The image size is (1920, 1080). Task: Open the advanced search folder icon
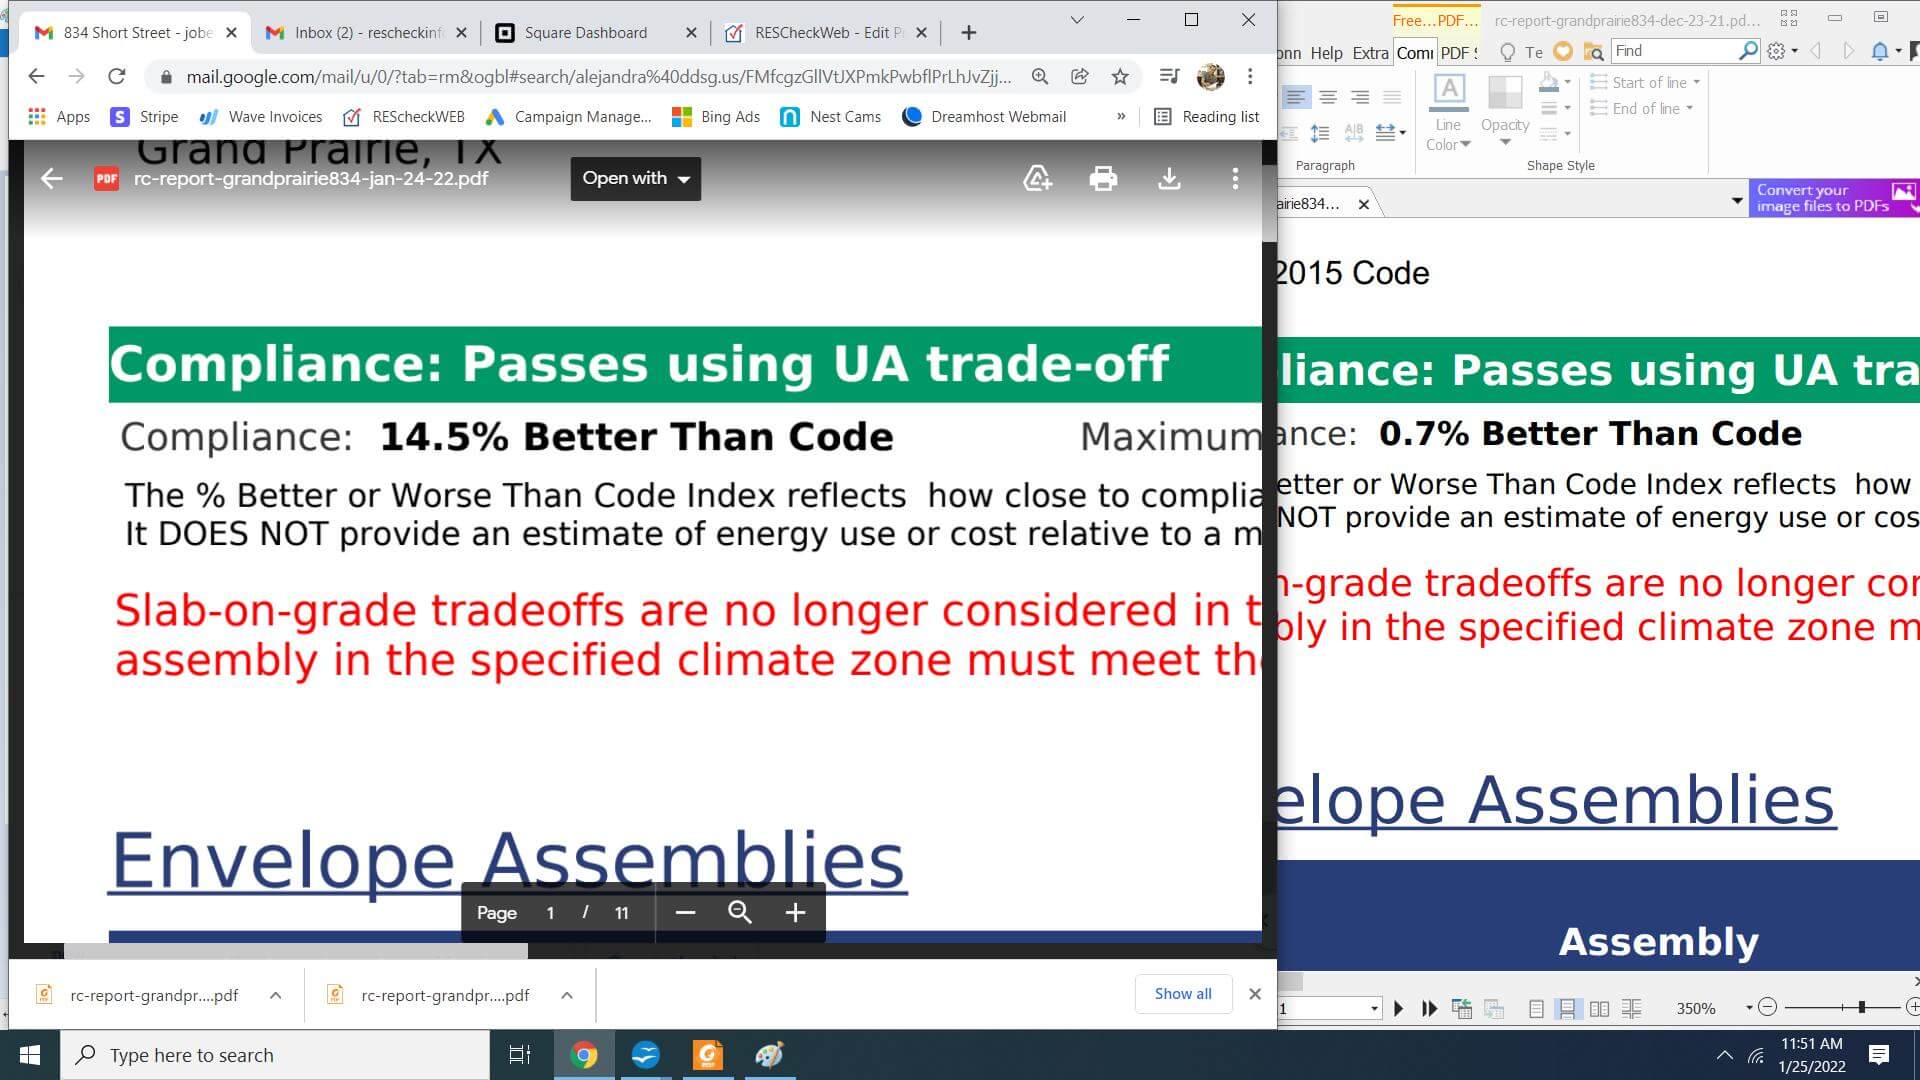coord(1594,52)
